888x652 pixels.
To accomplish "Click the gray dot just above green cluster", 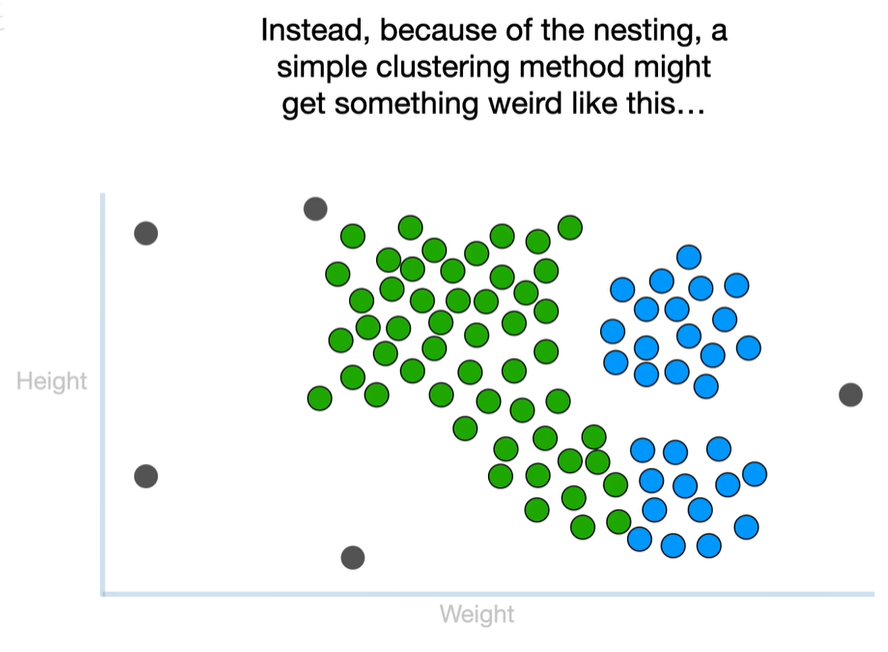I will click(x=315, y=209).
